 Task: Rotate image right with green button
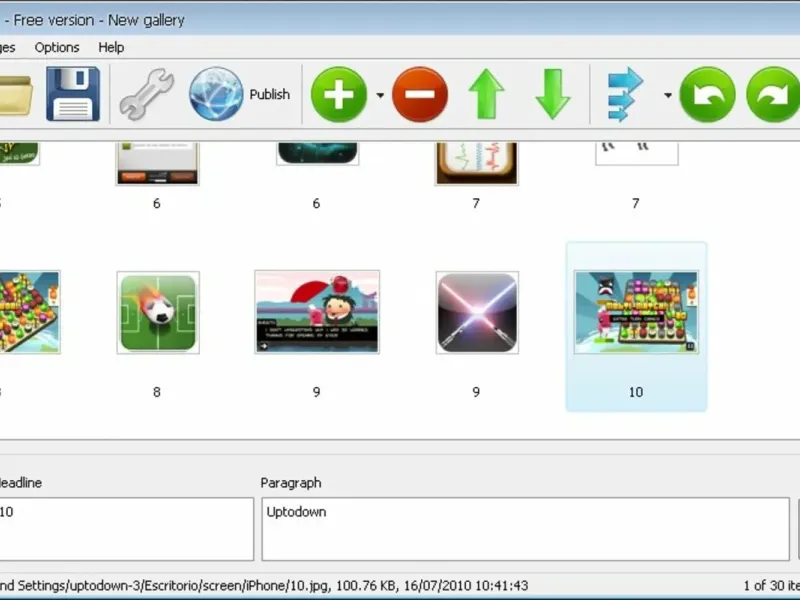point(773,94)
